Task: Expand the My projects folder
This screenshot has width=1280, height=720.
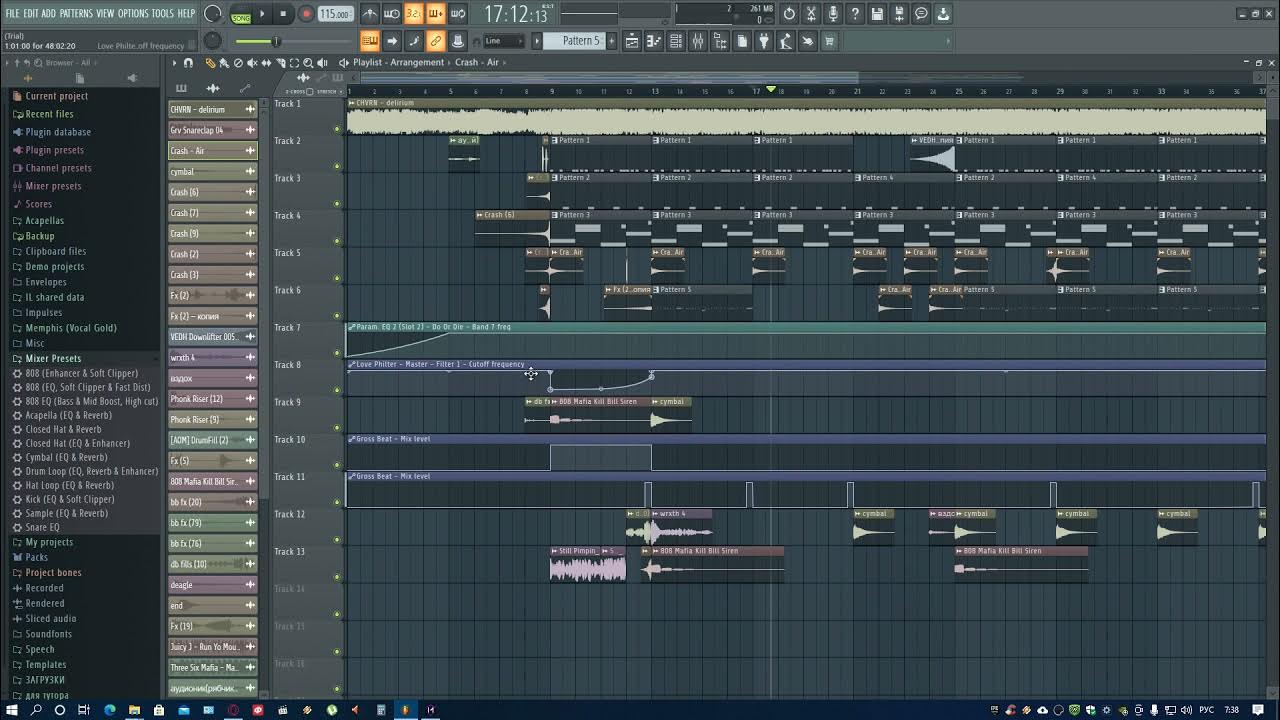Action: 48,542
